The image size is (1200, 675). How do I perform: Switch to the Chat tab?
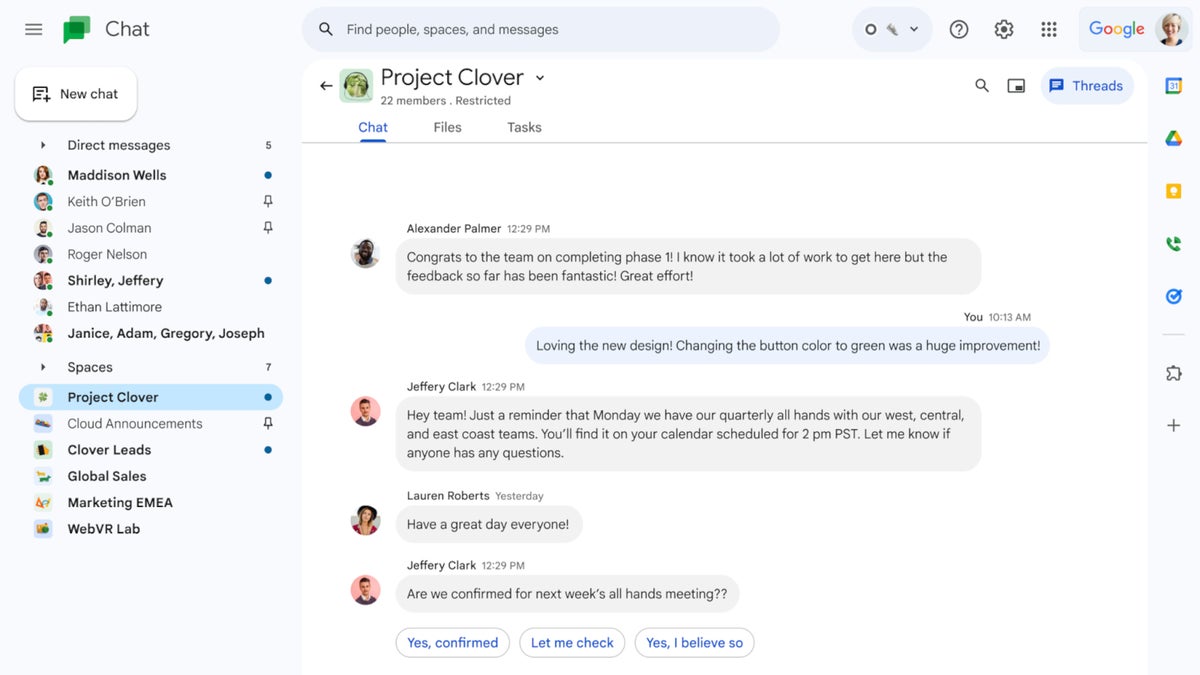(x=373, y=127)
